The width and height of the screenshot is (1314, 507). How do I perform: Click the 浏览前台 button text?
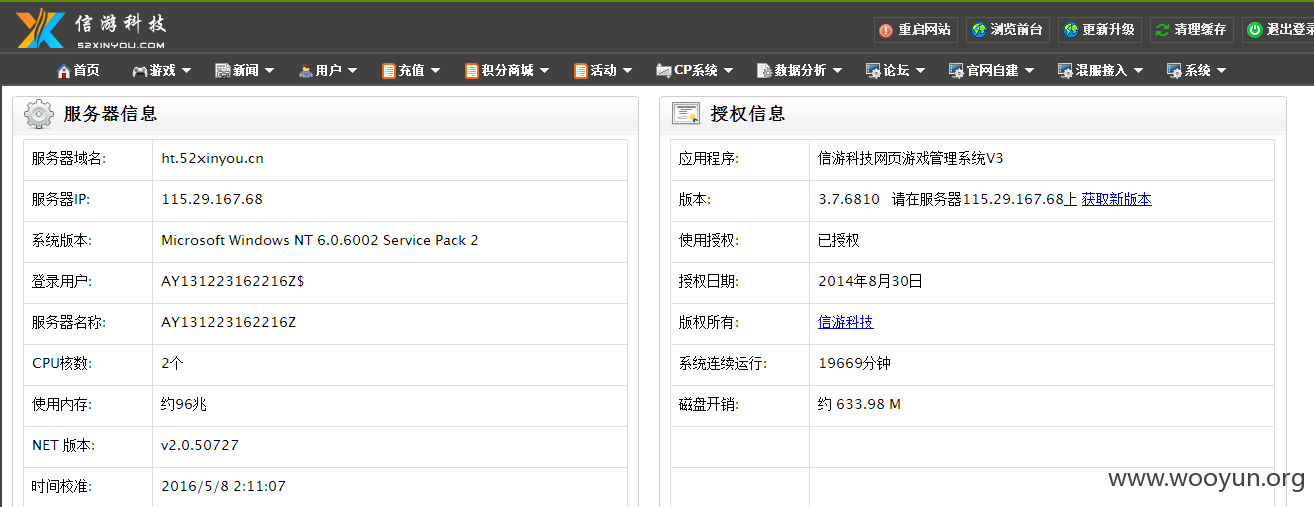1016,30
